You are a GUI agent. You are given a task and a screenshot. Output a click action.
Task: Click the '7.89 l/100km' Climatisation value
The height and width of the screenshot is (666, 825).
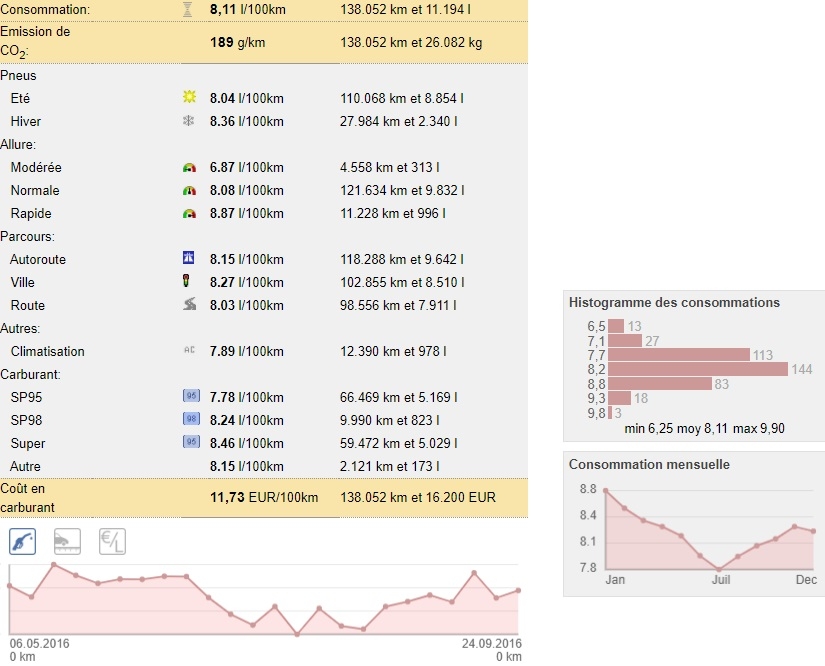[247, 351]
